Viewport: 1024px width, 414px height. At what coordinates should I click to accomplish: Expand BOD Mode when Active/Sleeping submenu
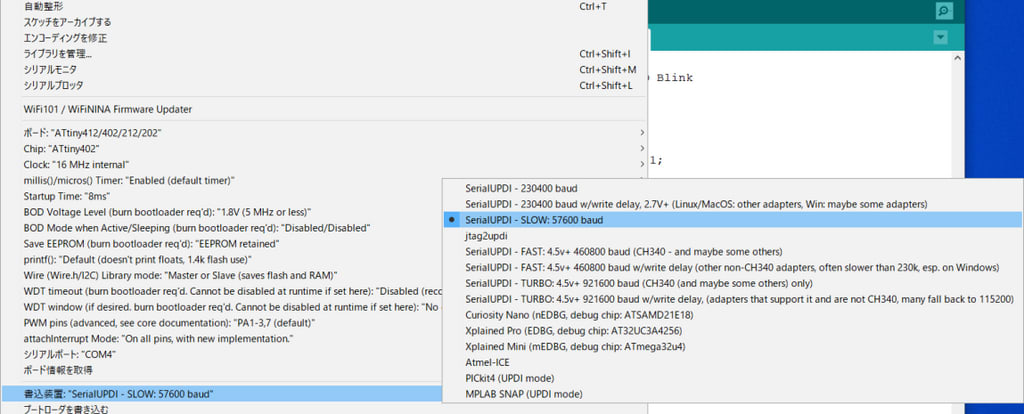click(222, 228)
